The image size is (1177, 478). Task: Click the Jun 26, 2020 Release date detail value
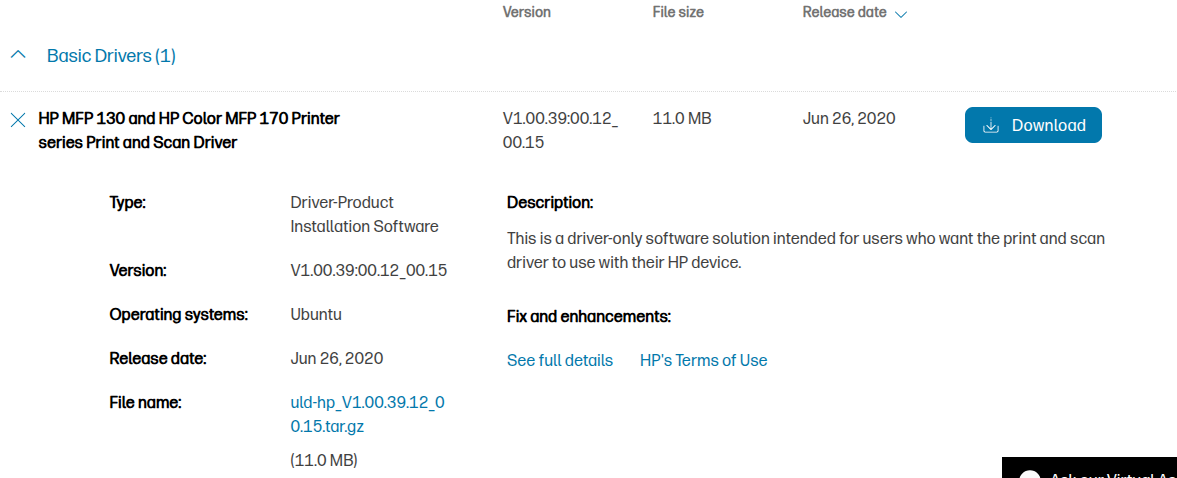tap(336, 359)
